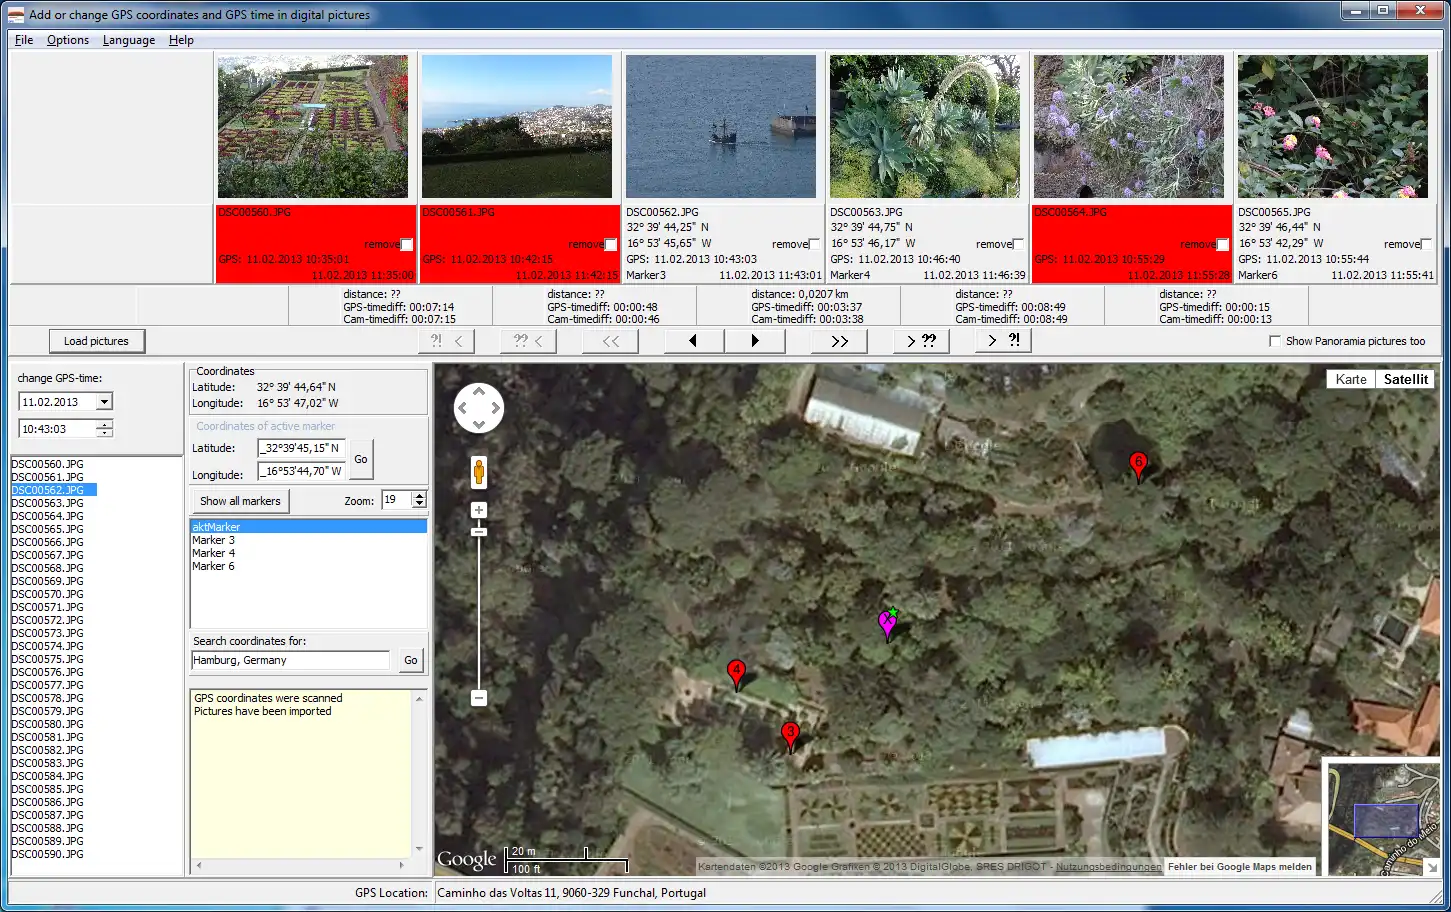This screenshot has width=1451, height=912.
Task: Click the Load pictures button
Action: 96,341
